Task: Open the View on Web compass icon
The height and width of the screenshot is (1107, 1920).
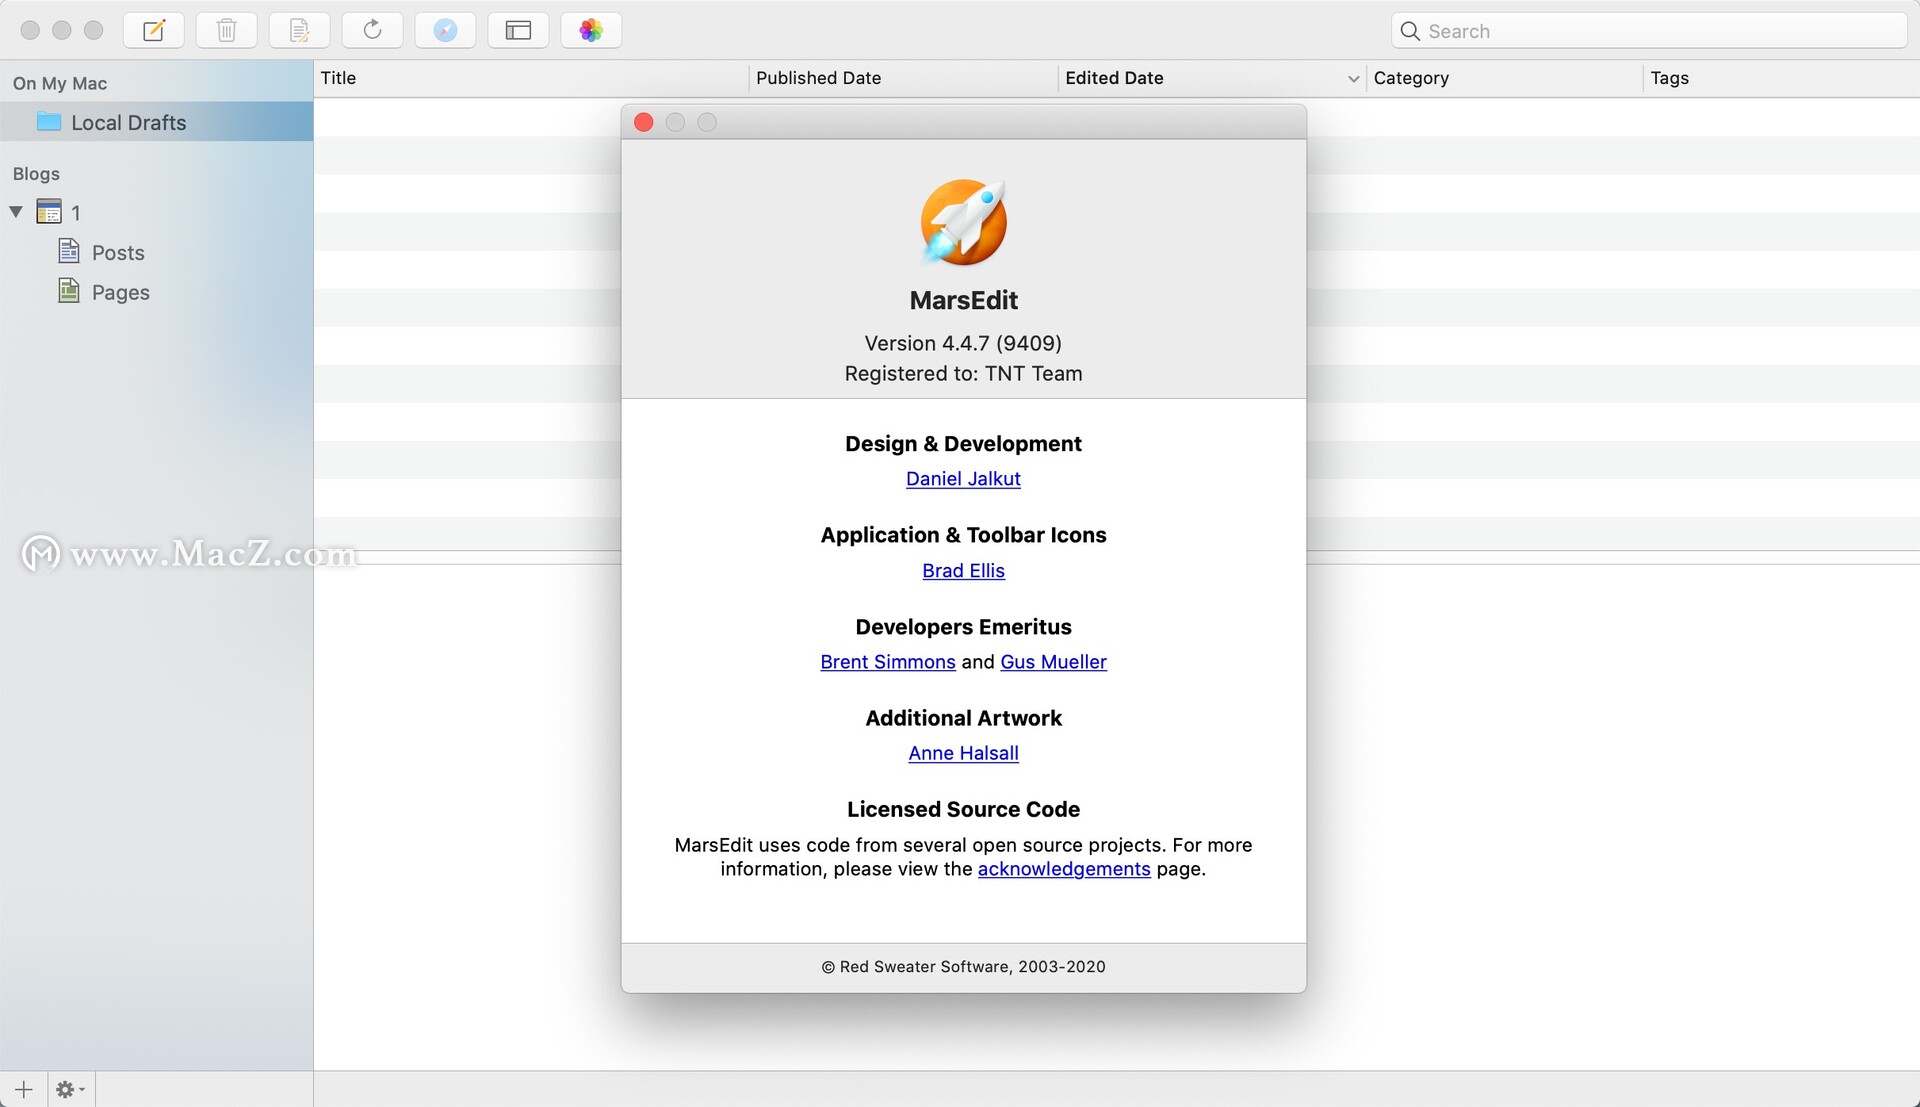Action: point(445,30)
